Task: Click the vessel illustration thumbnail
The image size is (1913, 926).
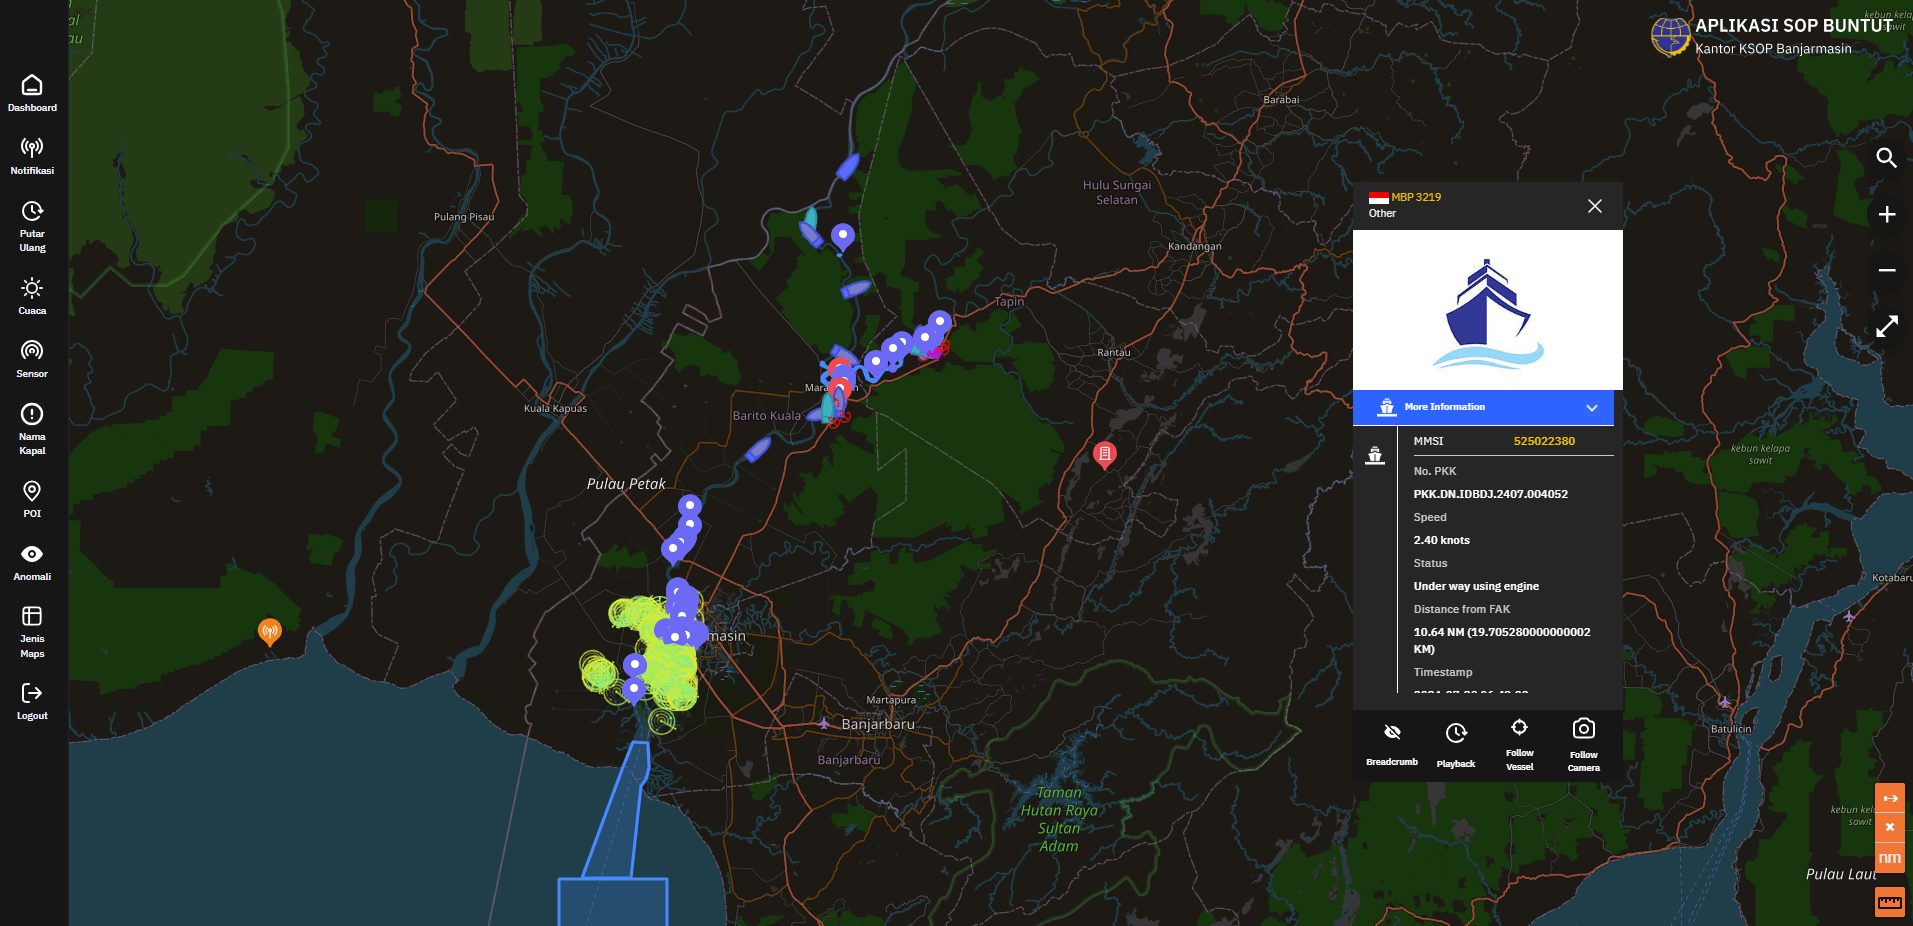Action: (x=1487, y=310)
